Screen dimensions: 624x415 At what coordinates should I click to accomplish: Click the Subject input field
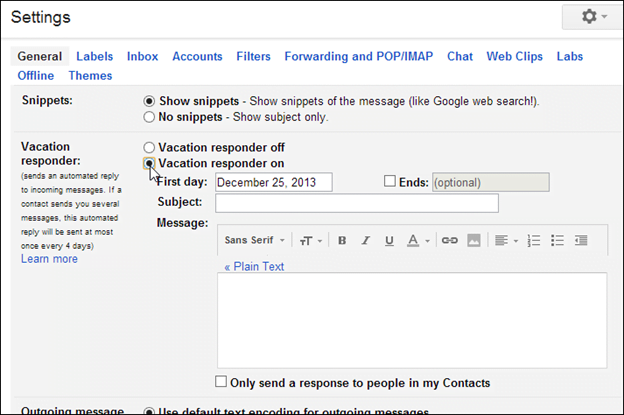357,203
